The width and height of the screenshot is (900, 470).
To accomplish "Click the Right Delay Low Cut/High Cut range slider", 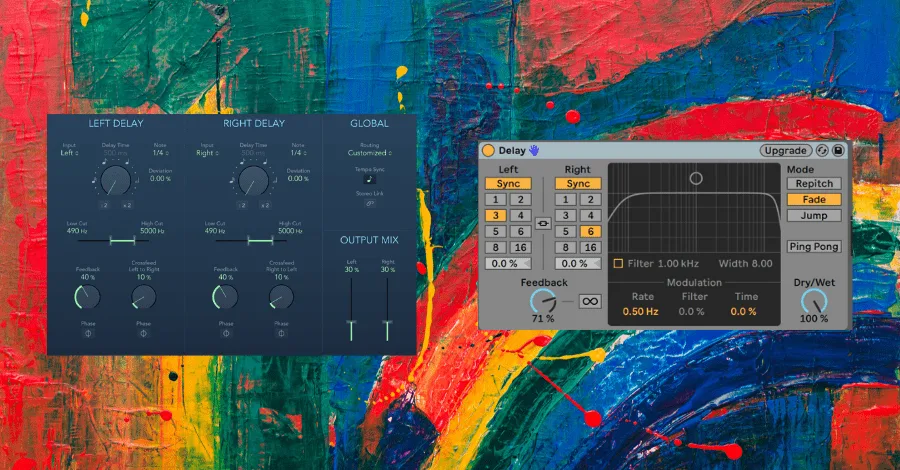I will tap(252, 241).
